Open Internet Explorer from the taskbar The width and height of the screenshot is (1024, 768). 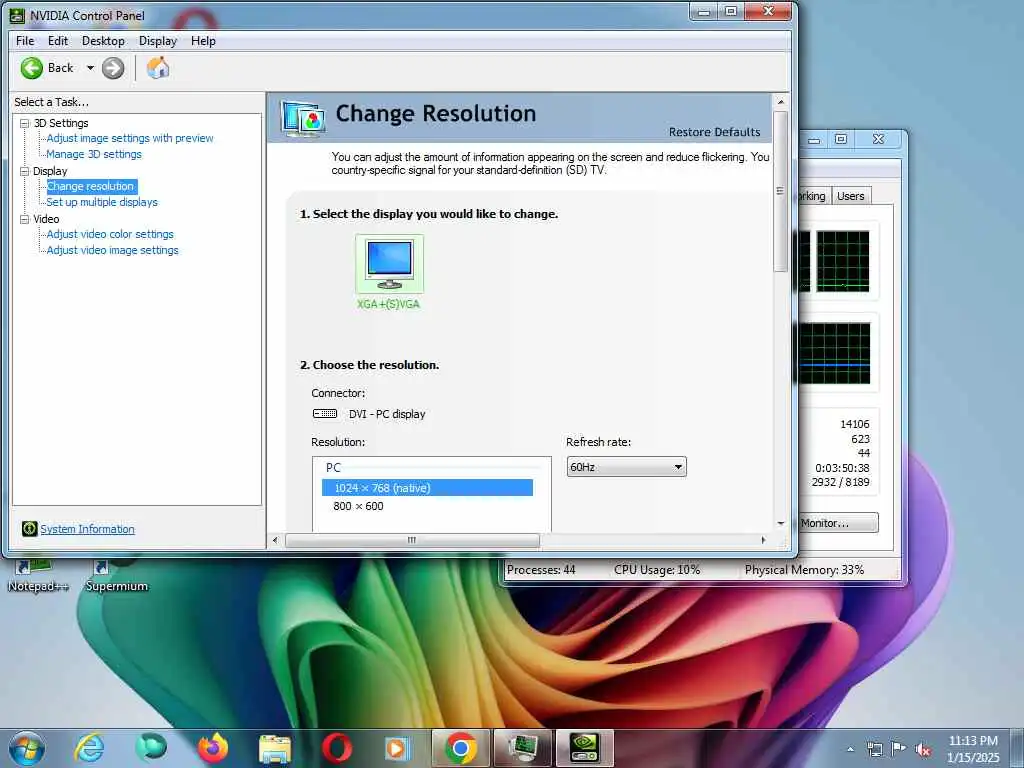[x=89, y=748]
